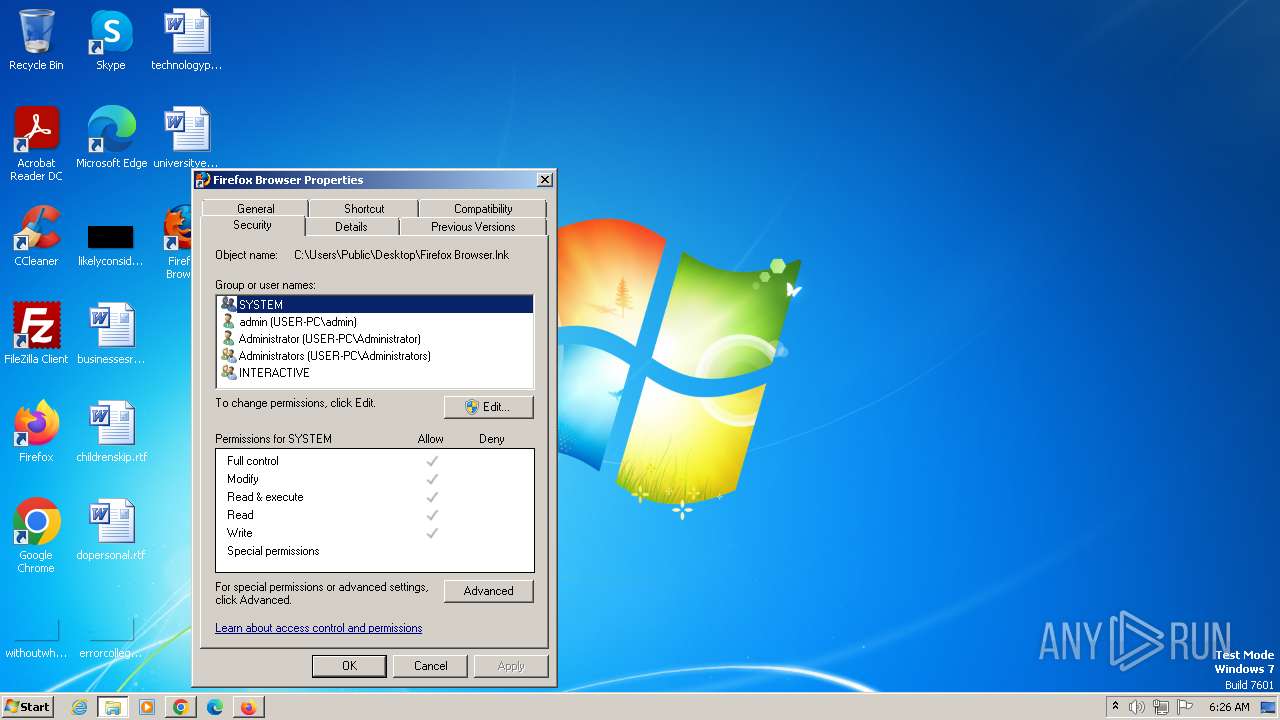Select the FileZilla Client shortcut

[x=36, y=334]
